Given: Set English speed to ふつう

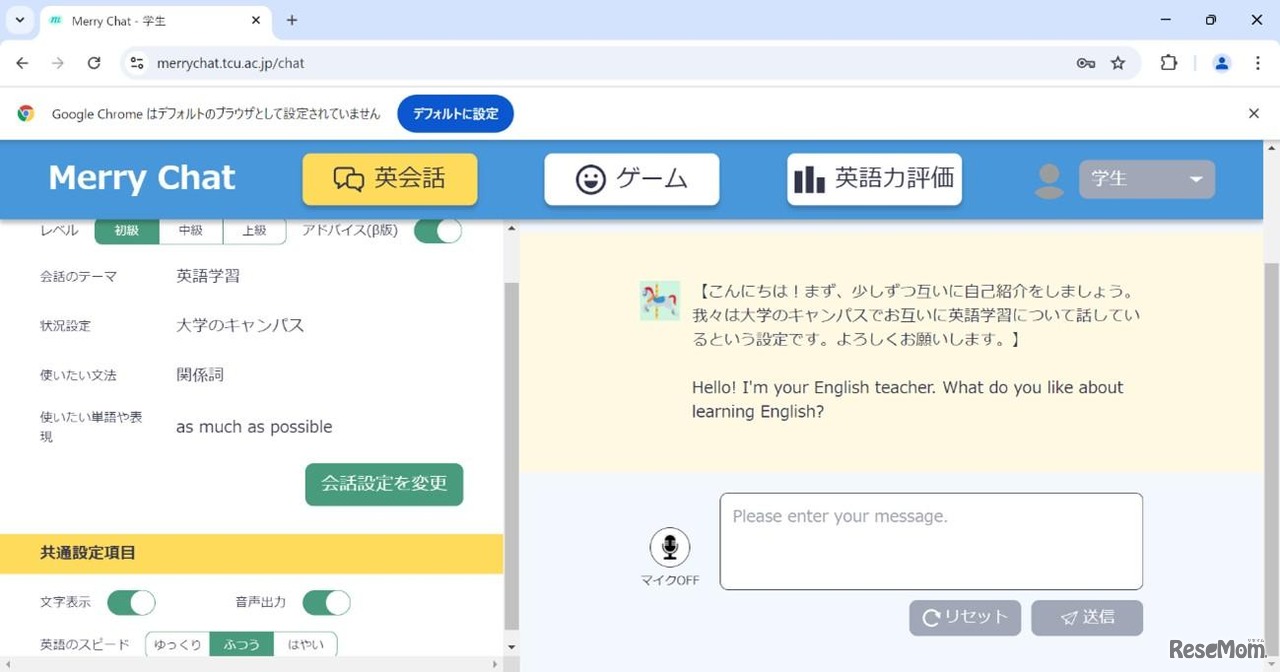Looking at the screenshot, I should [x=241, y=644].
